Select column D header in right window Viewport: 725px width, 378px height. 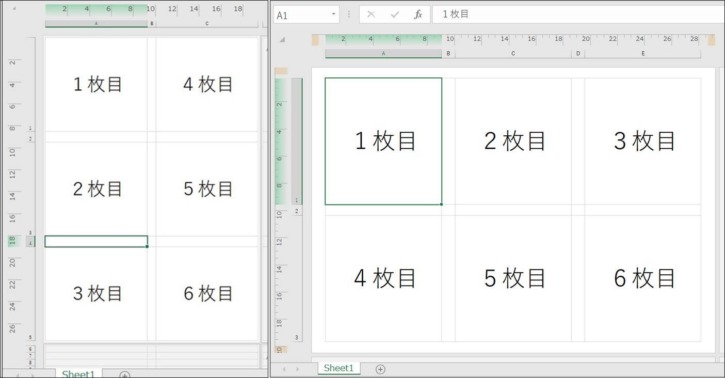point(578,54)
